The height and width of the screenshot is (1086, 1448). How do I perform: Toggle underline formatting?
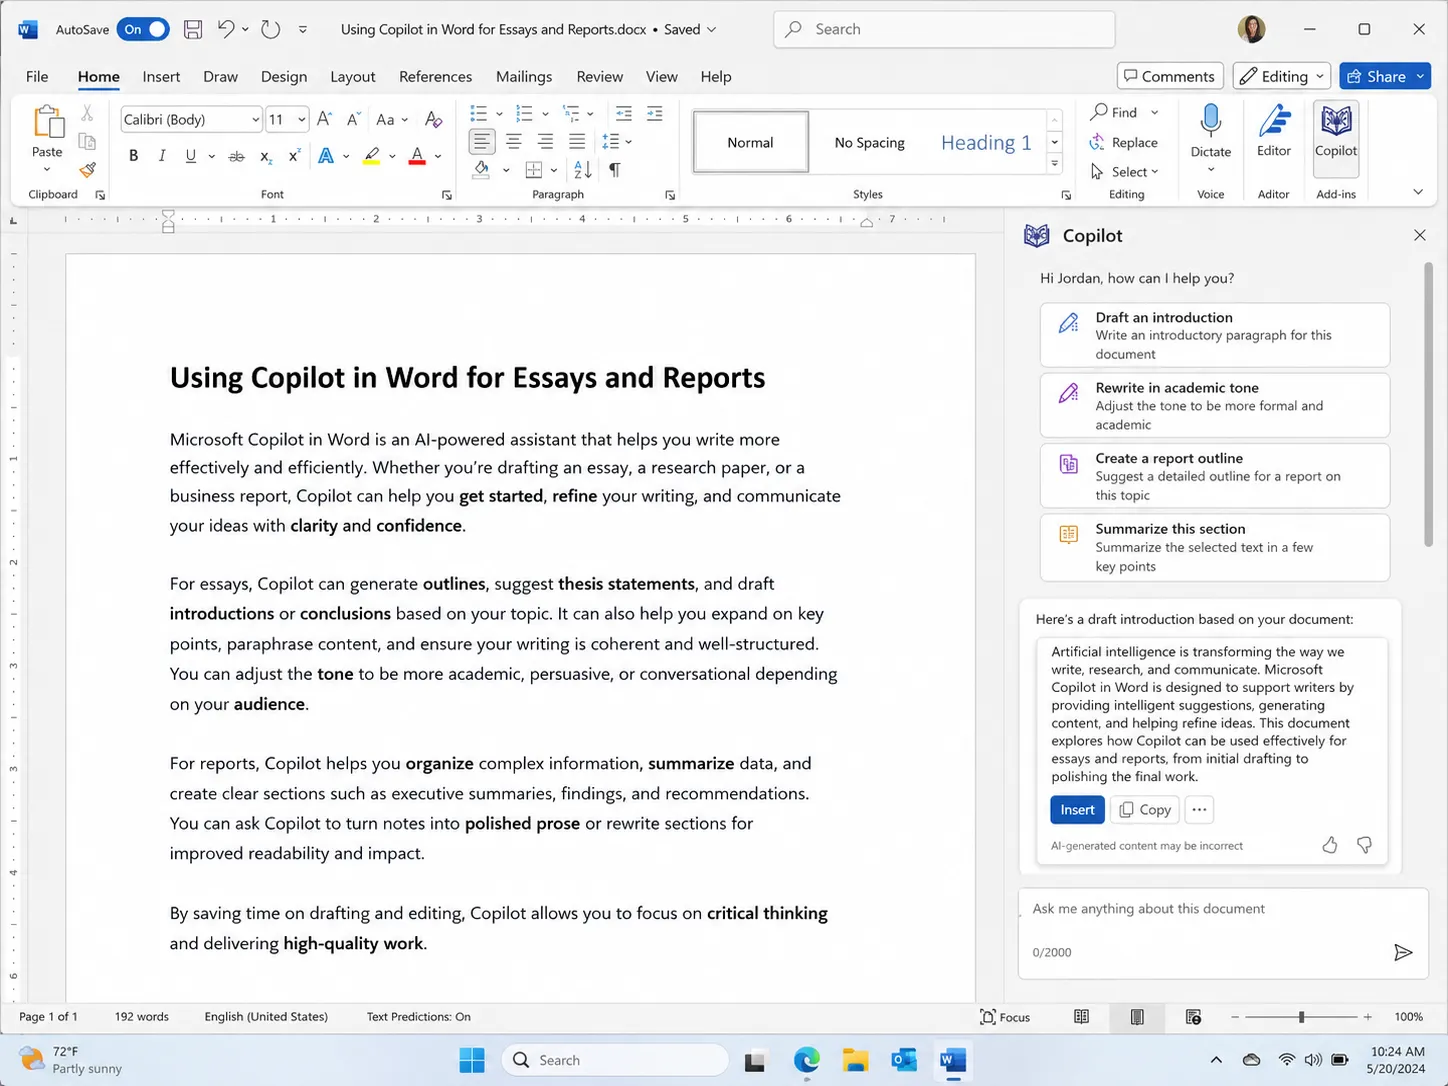click(190, 156)
